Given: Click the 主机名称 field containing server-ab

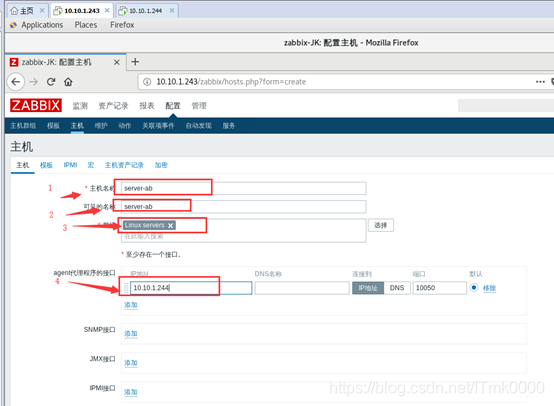Looking at the screenshot, I should click(243, 188).
